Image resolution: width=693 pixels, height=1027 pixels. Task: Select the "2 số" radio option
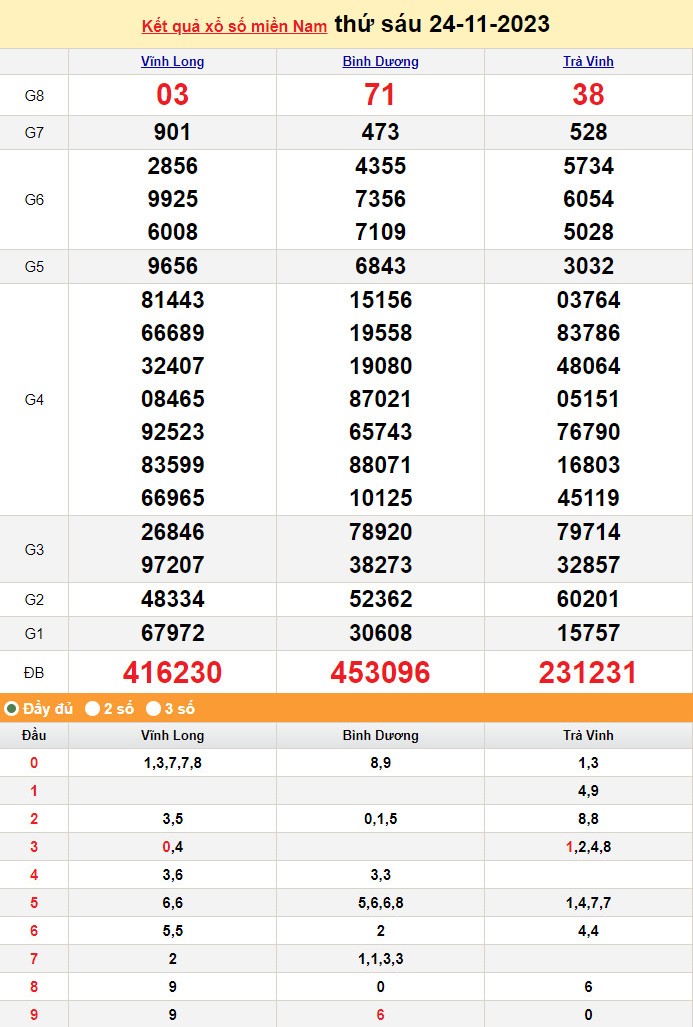click(x=92, y=709)
